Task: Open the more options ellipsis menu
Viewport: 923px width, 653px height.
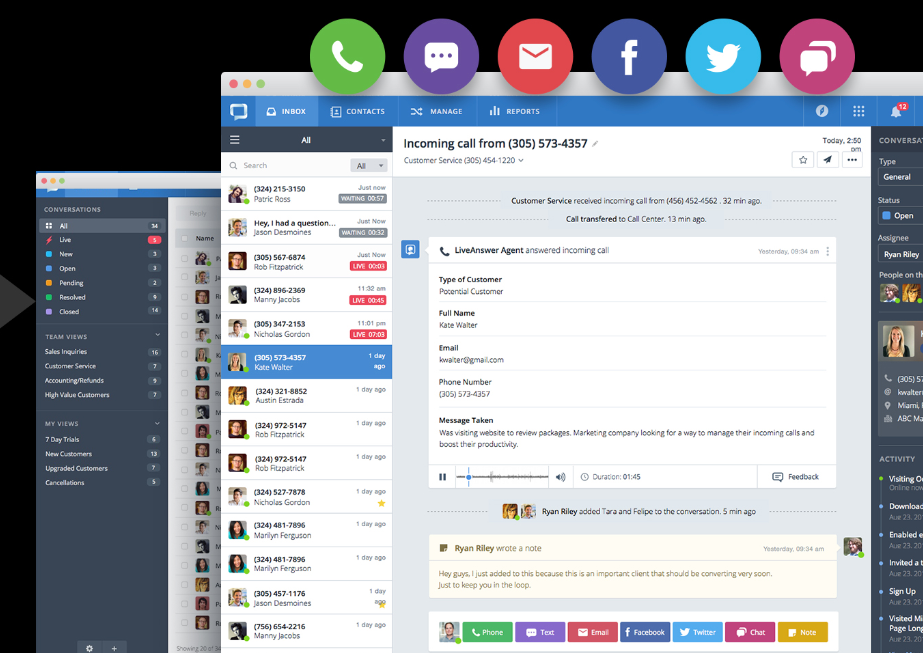Action: pyautogui.click(x=852, y=159)
